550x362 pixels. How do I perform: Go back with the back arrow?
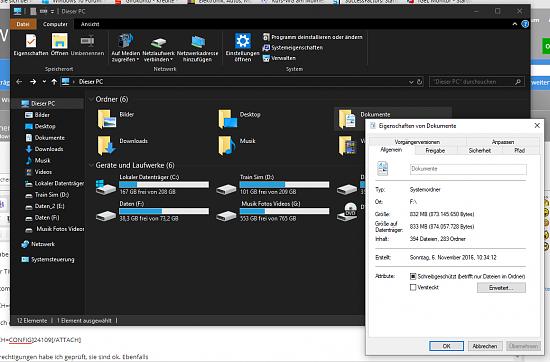coord(19,82)
